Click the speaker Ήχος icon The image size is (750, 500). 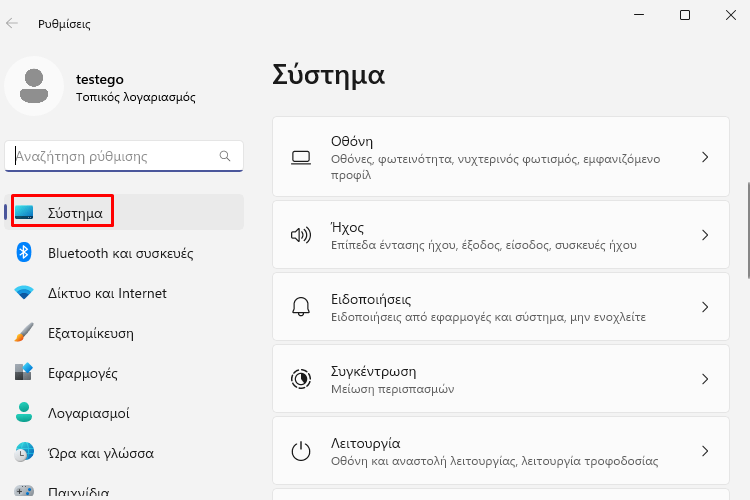tap(301, 235)
